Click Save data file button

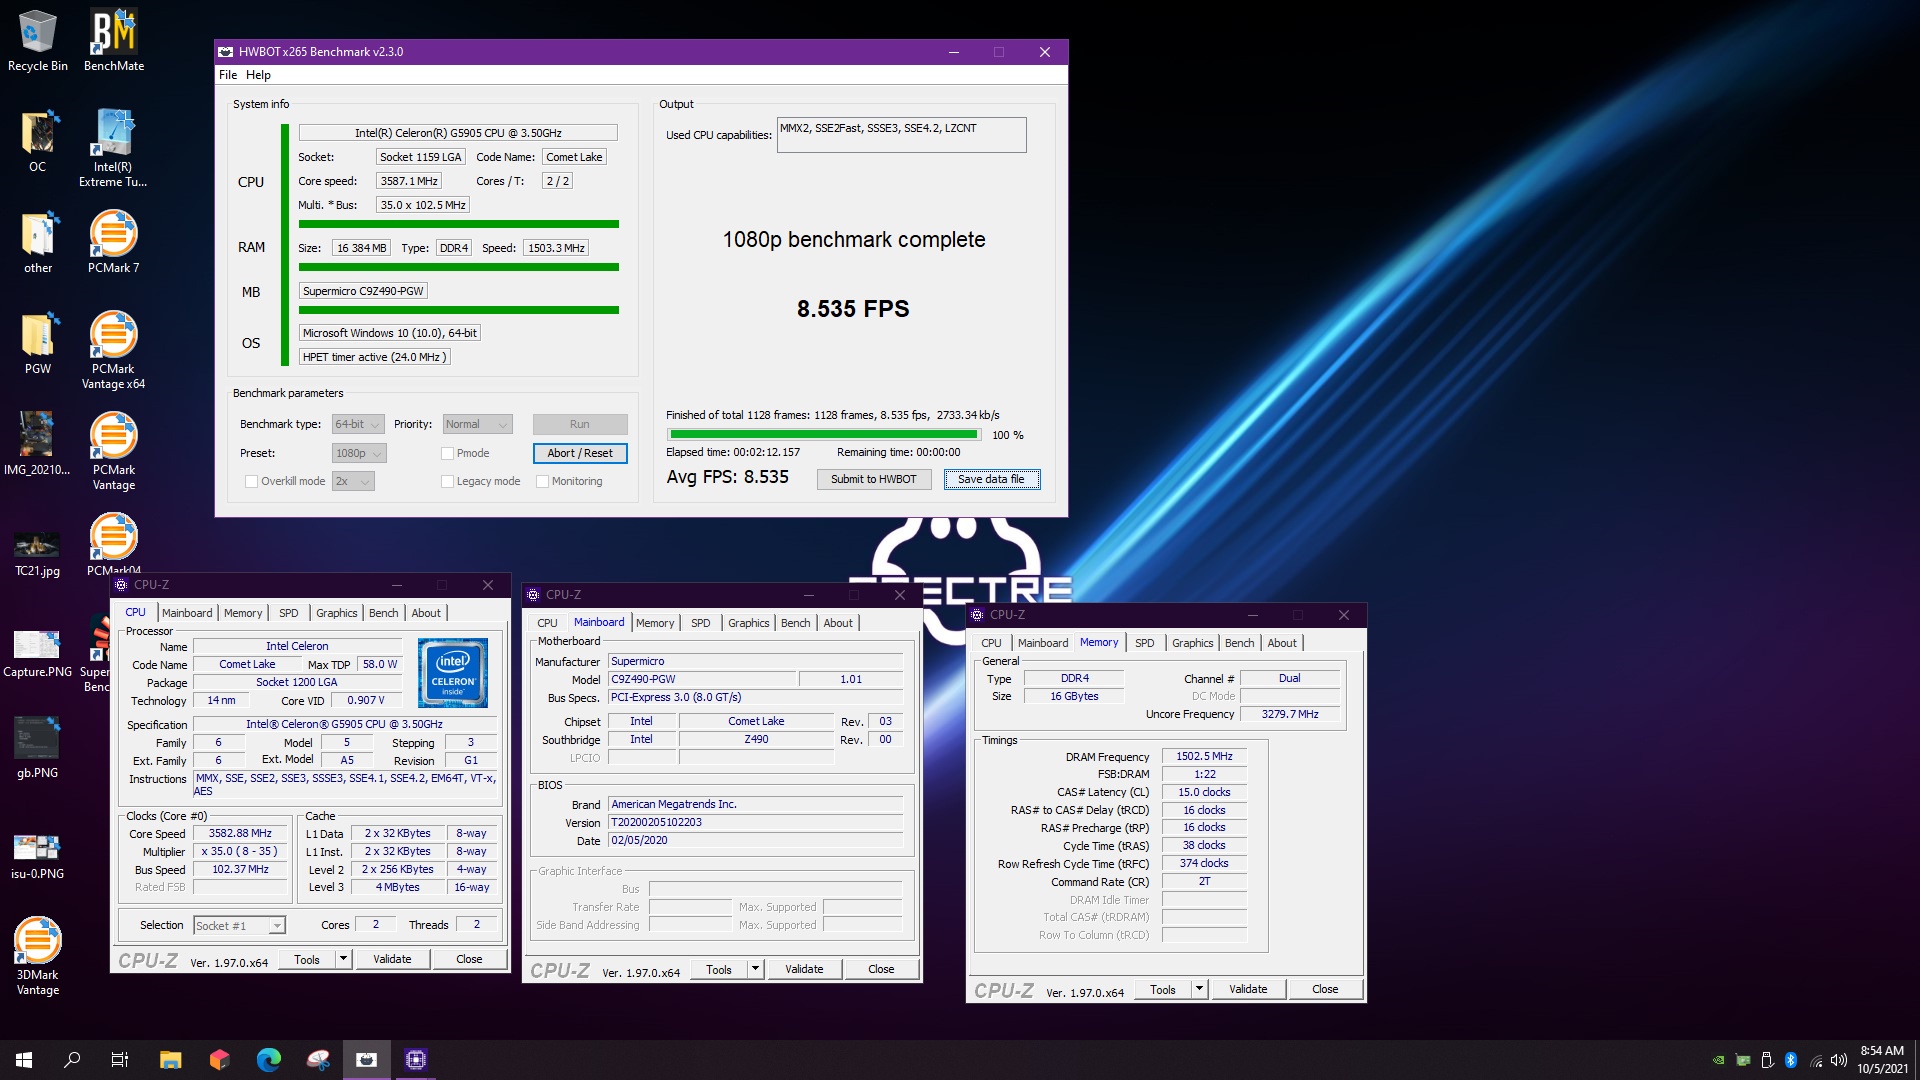(991, 479)
